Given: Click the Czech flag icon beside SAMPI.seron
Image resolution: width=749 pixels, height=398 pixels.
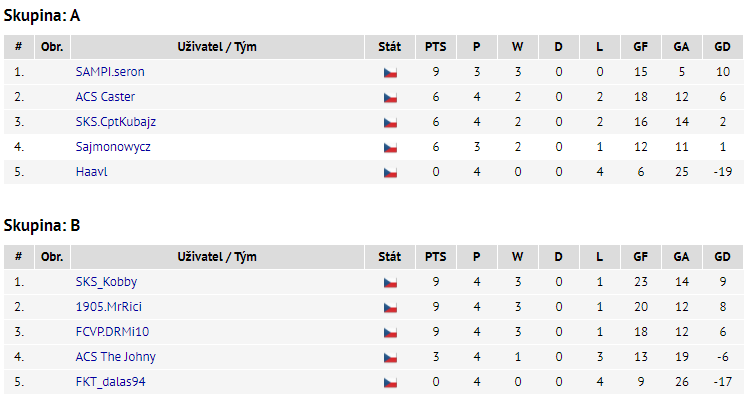Looking at the screenshot, I should (390, 73).
